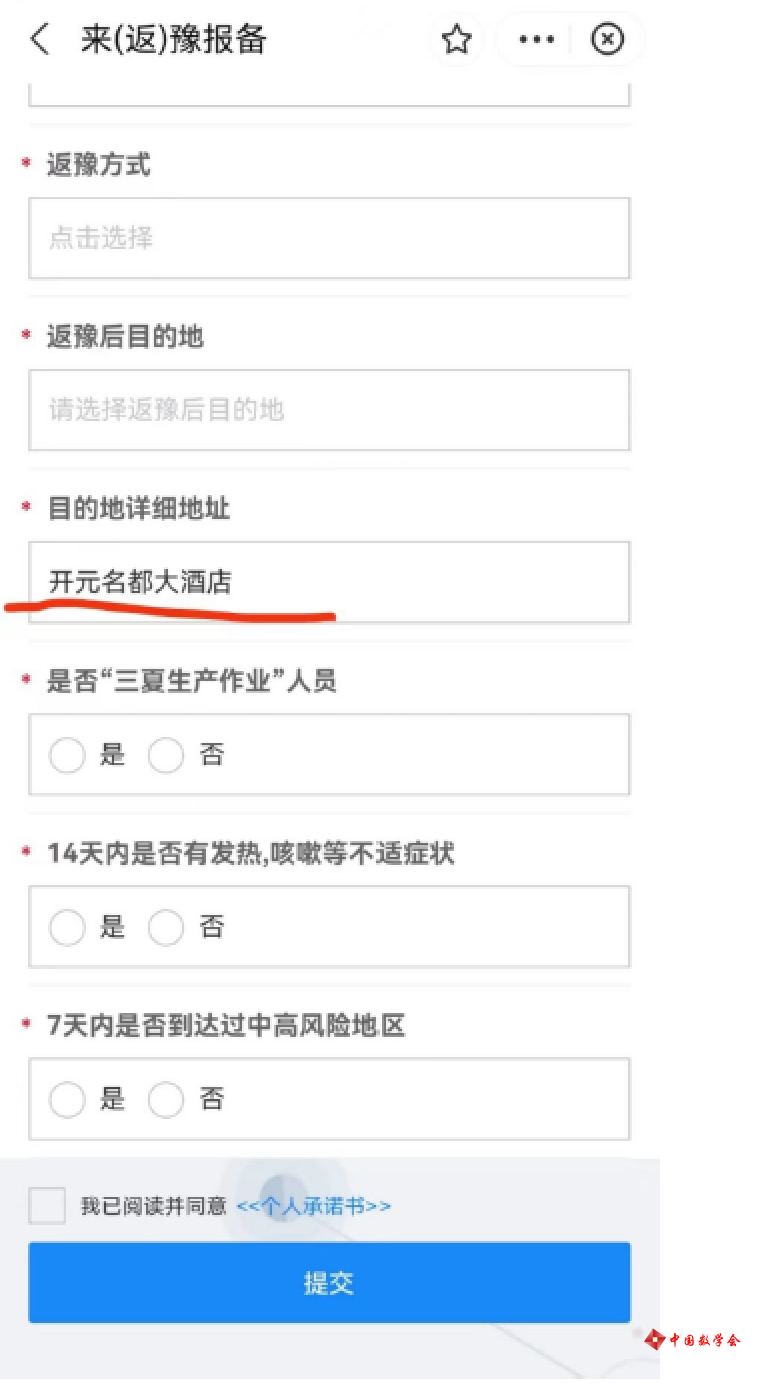Click the 目的地详细地址 input field
This screenshot has width=765, height=1384.
(x=329, y=582)
